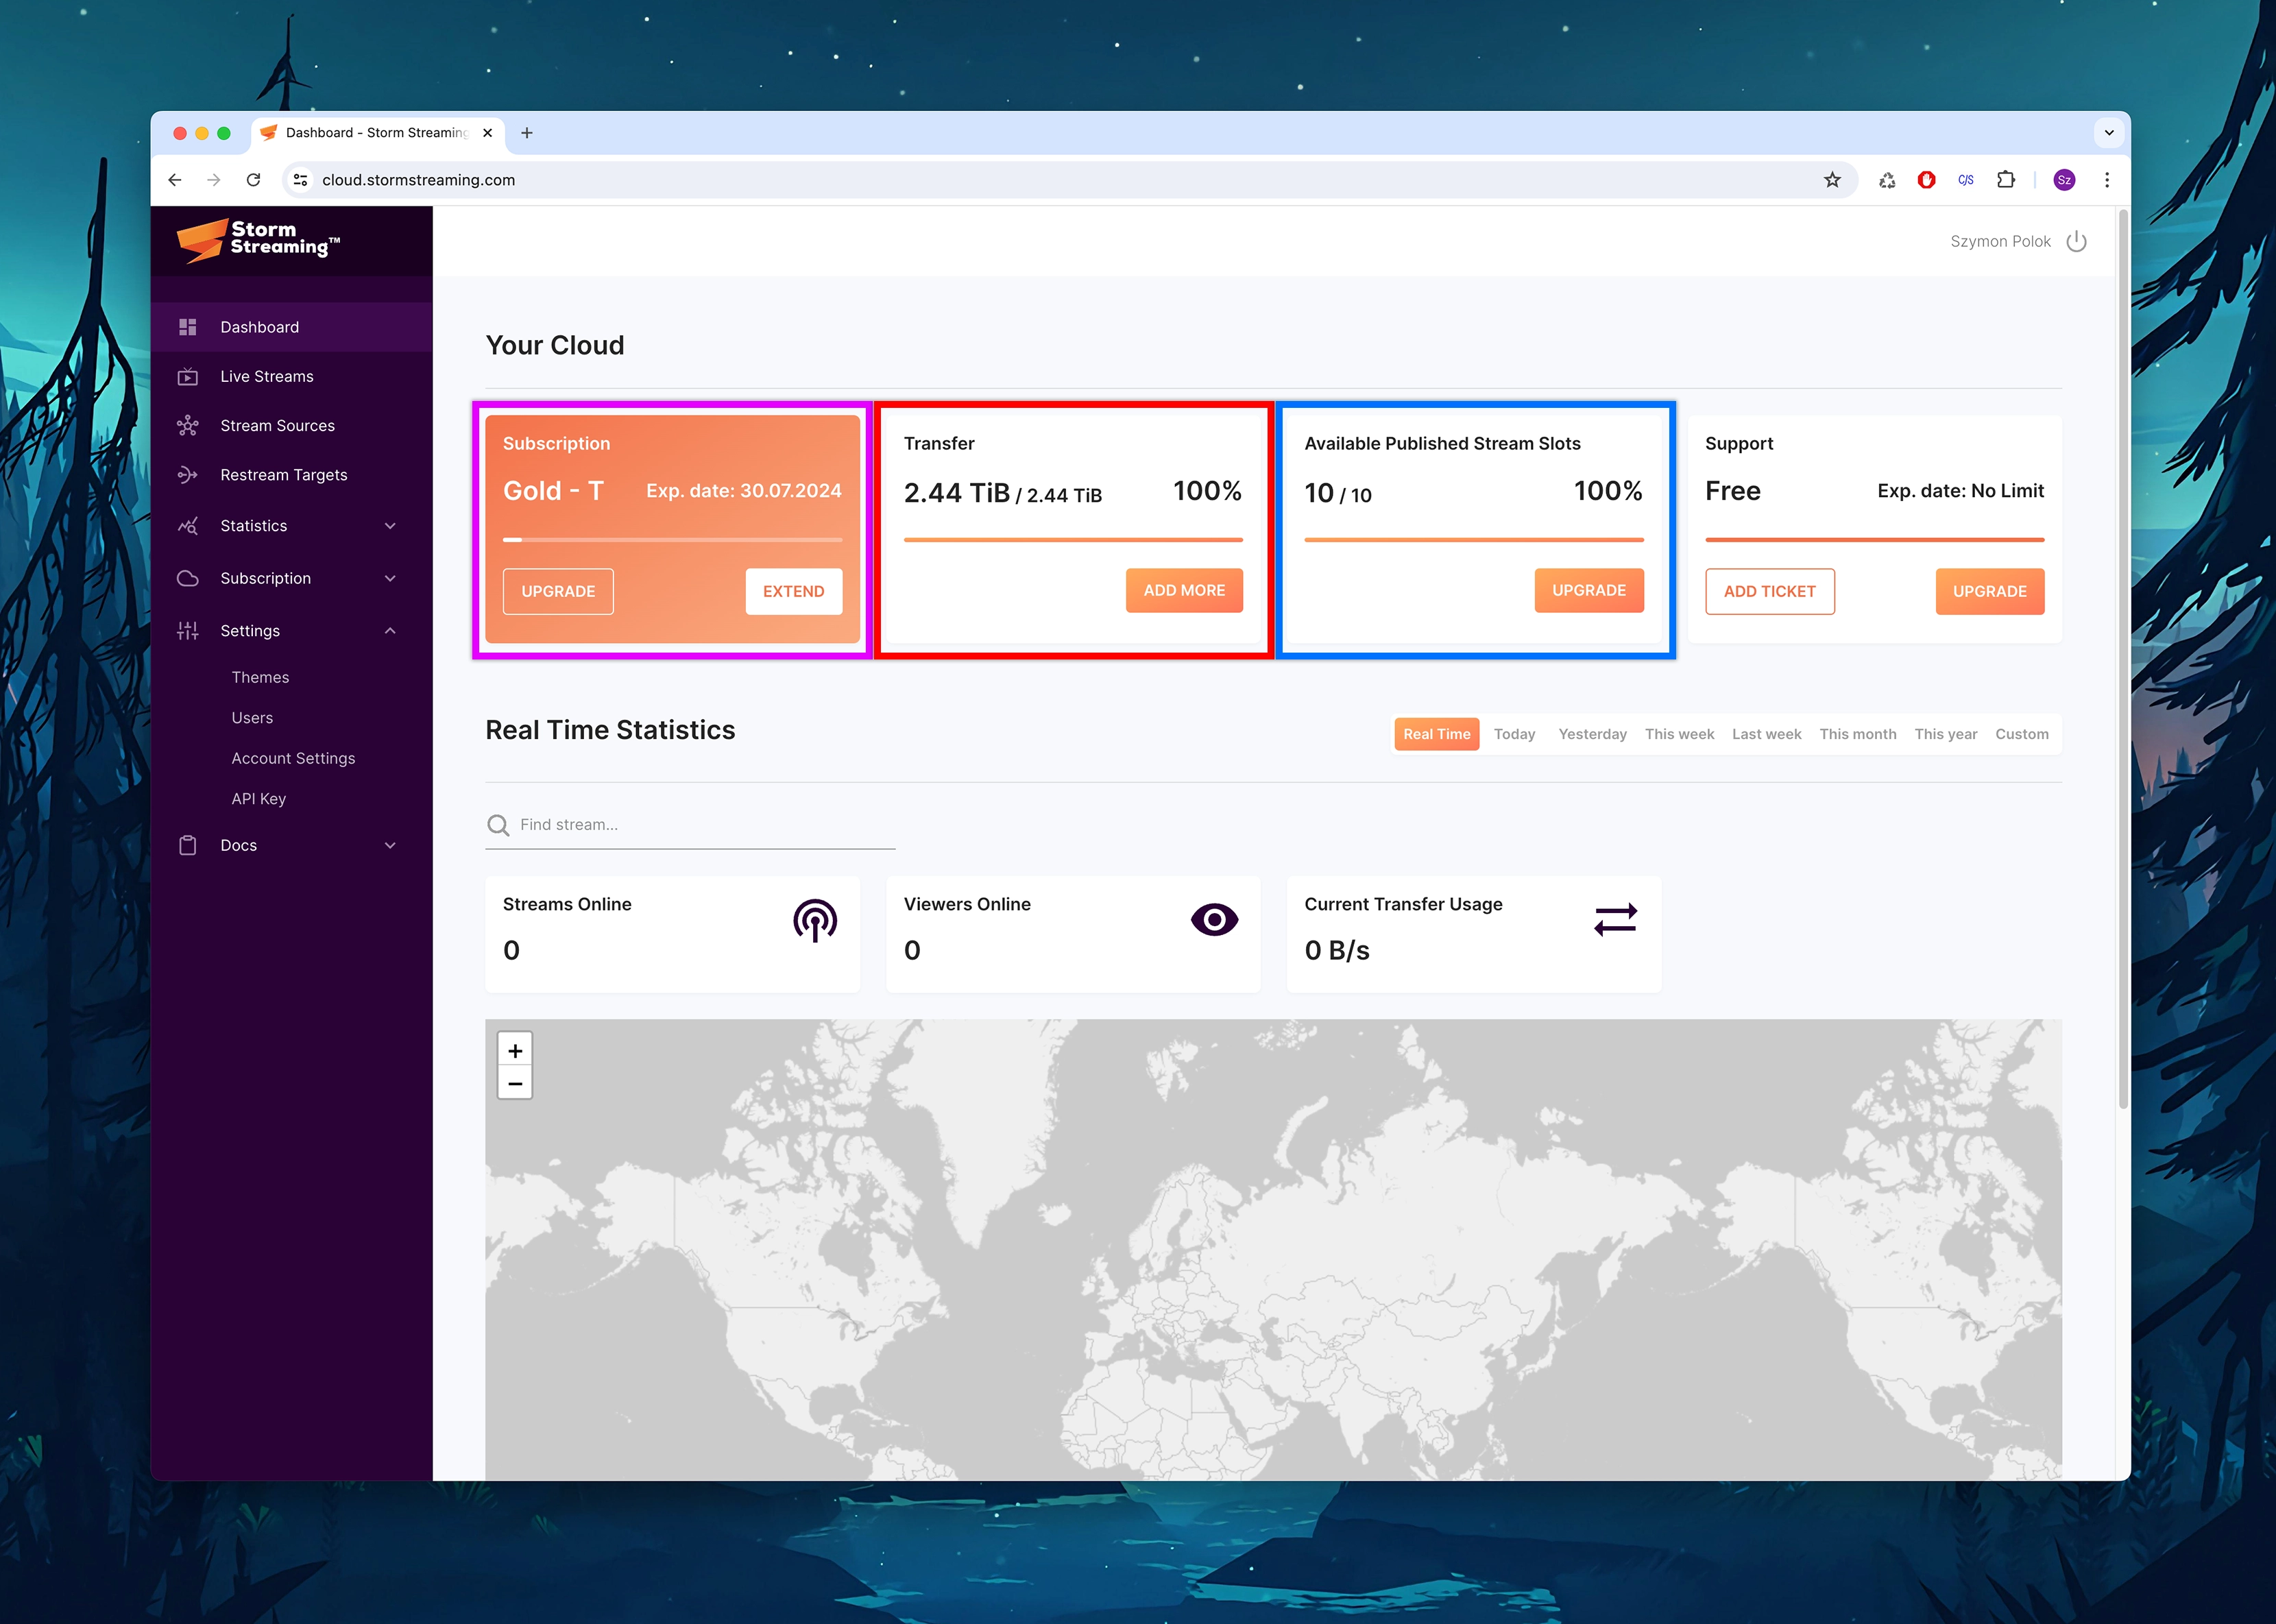2276x1624 pixels.
Task: Open Docs using the clipboard icon
Action: [x=188, y=844]
